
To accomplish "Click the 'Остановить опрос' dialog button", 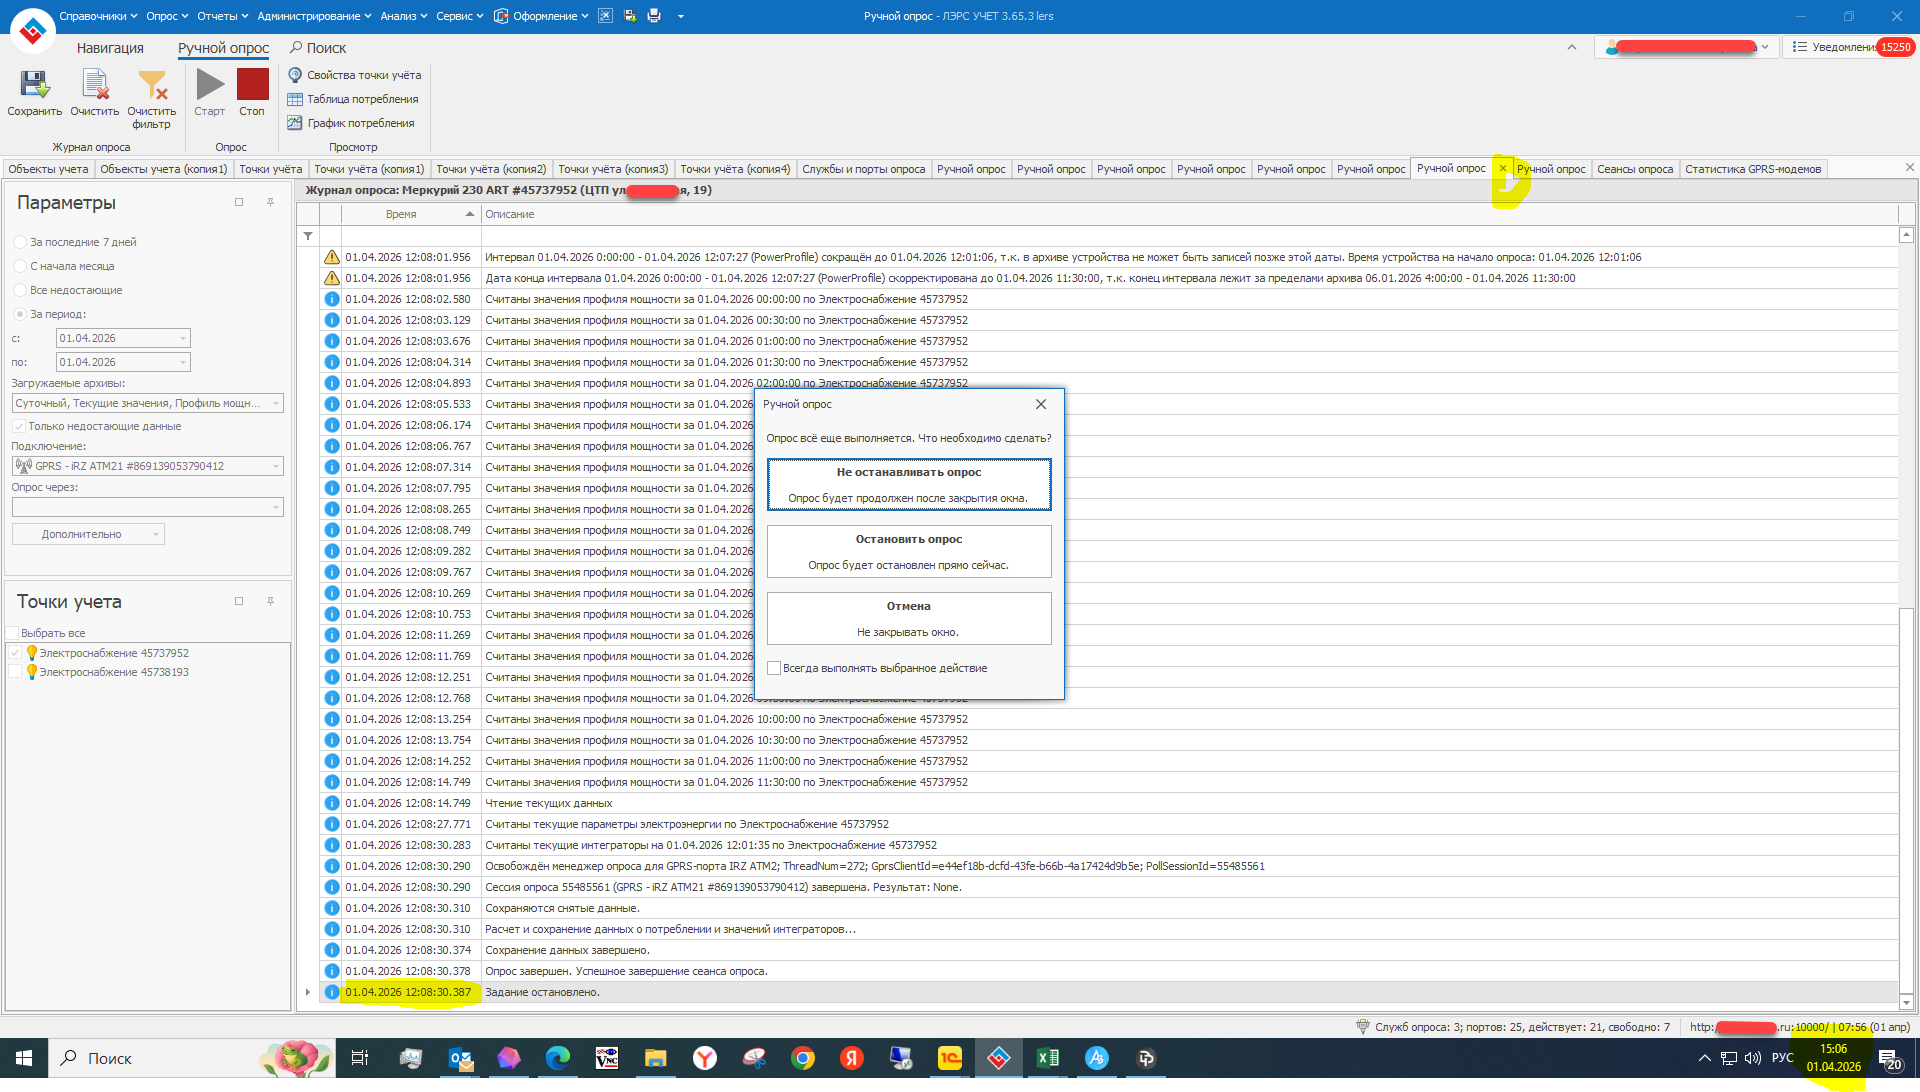I will pyautogui.click(x=908, y=551).
